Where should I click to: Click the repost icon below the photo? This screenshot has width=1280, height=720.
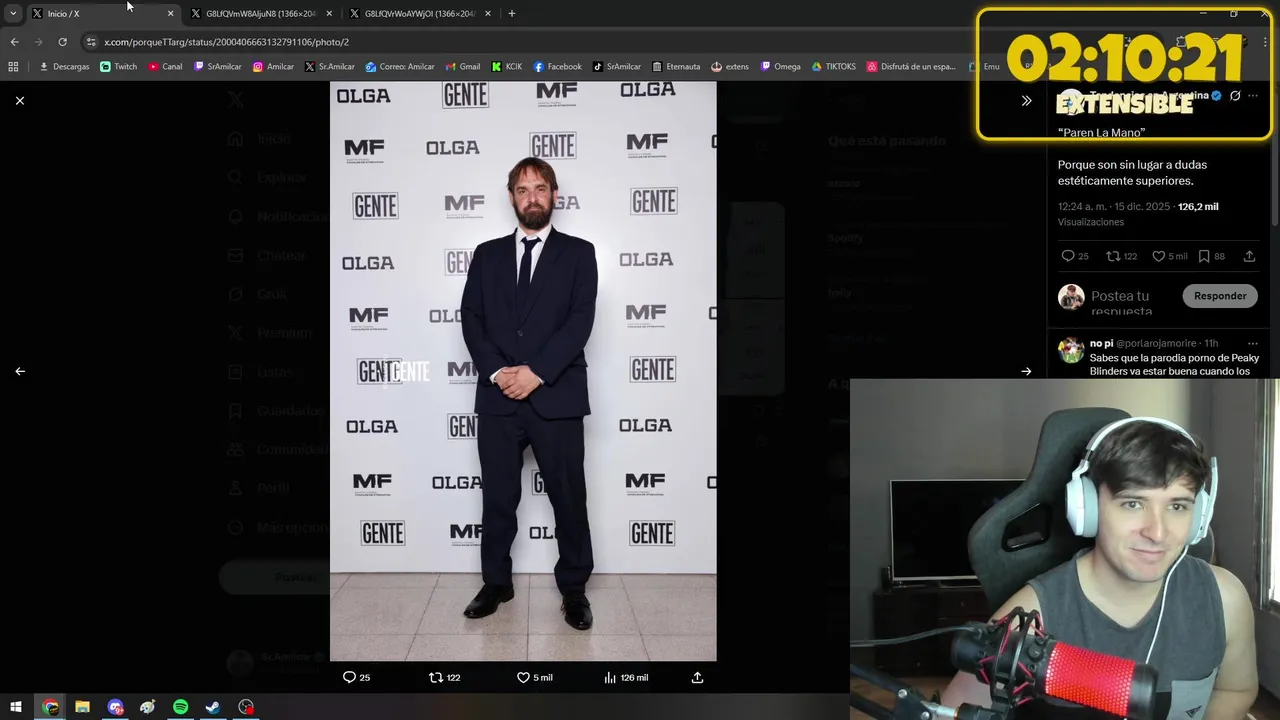[435, 677]
